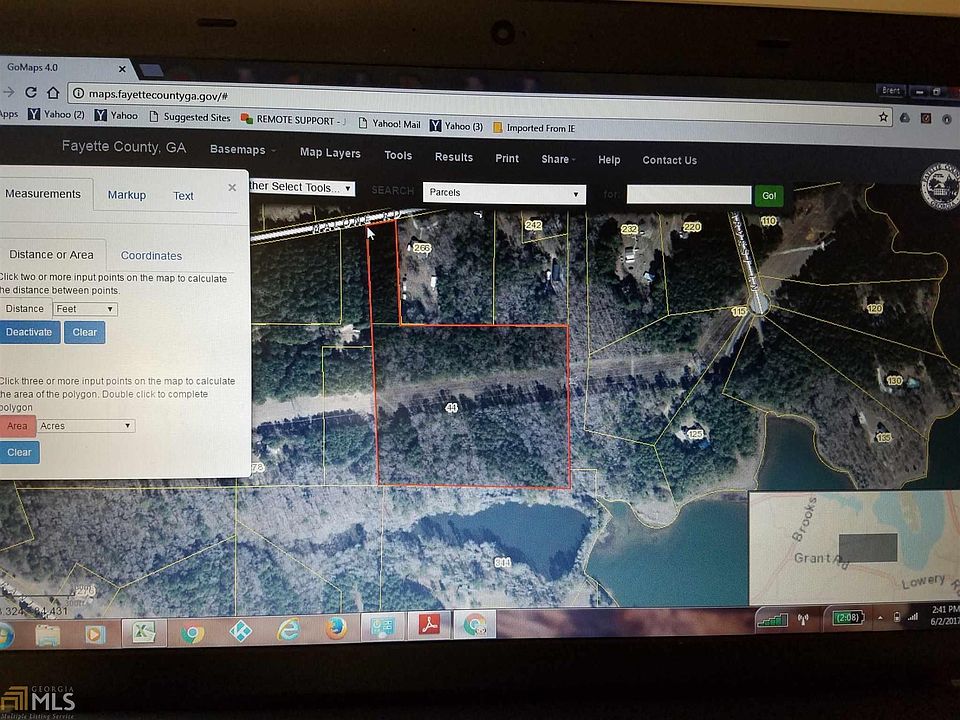This screenshot has width=960, height=720.
Task: Expand the Parcels search layer dropdown
Action: [503, 193]
